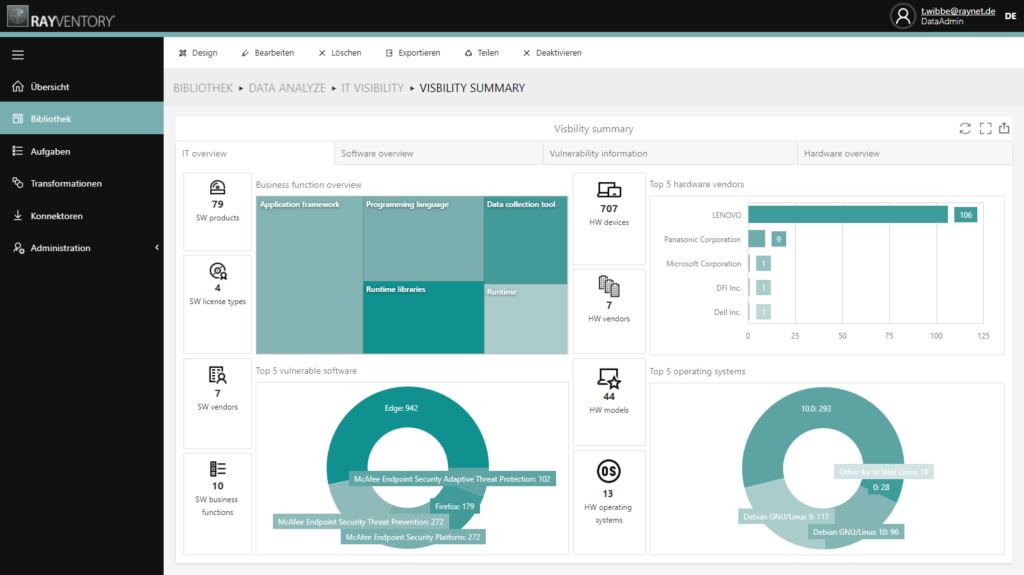Click the Exportieren toolbar button

coord(413,53)
